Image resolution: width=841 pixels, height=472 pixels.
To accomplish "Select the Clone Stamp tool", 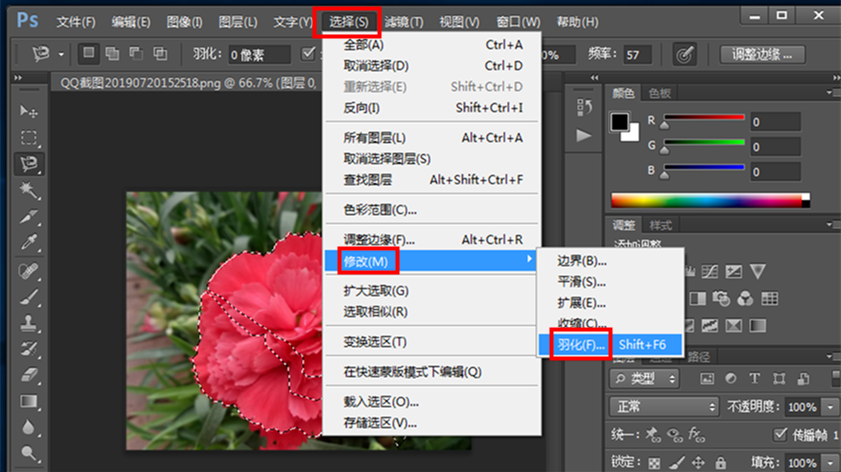I will point(28,322).
